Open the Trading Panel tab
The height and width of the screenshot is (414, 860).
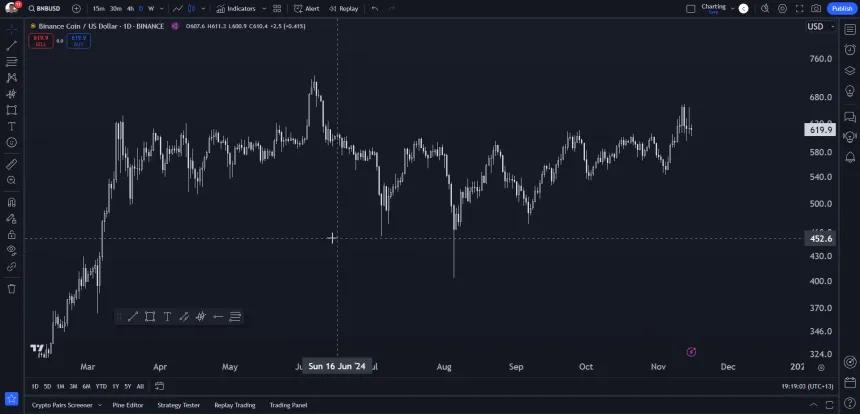pyautogui.click(x=288, y=405)
